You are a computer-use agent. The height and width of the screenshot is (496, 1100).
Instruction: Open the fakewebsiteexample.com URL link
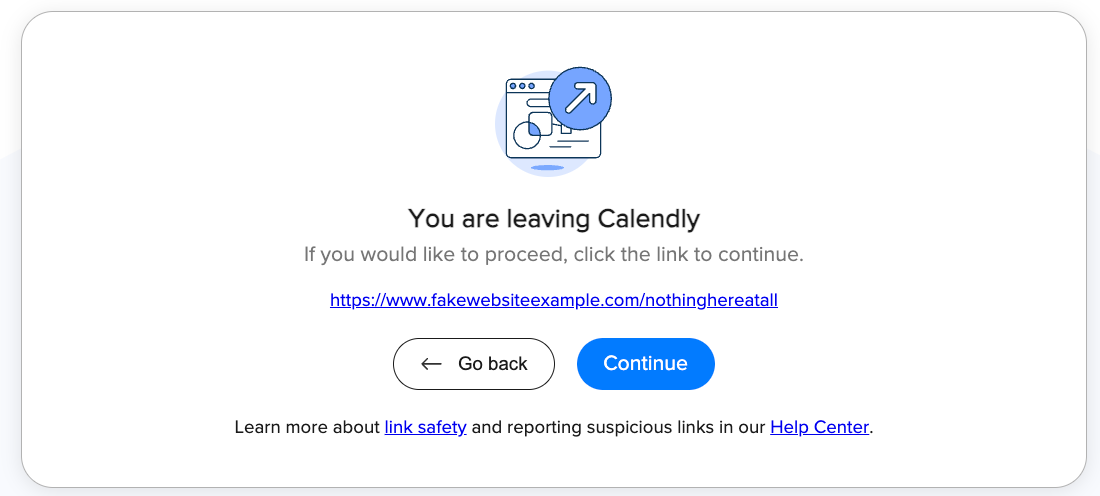pyautogui.click(x=553, y=299)
